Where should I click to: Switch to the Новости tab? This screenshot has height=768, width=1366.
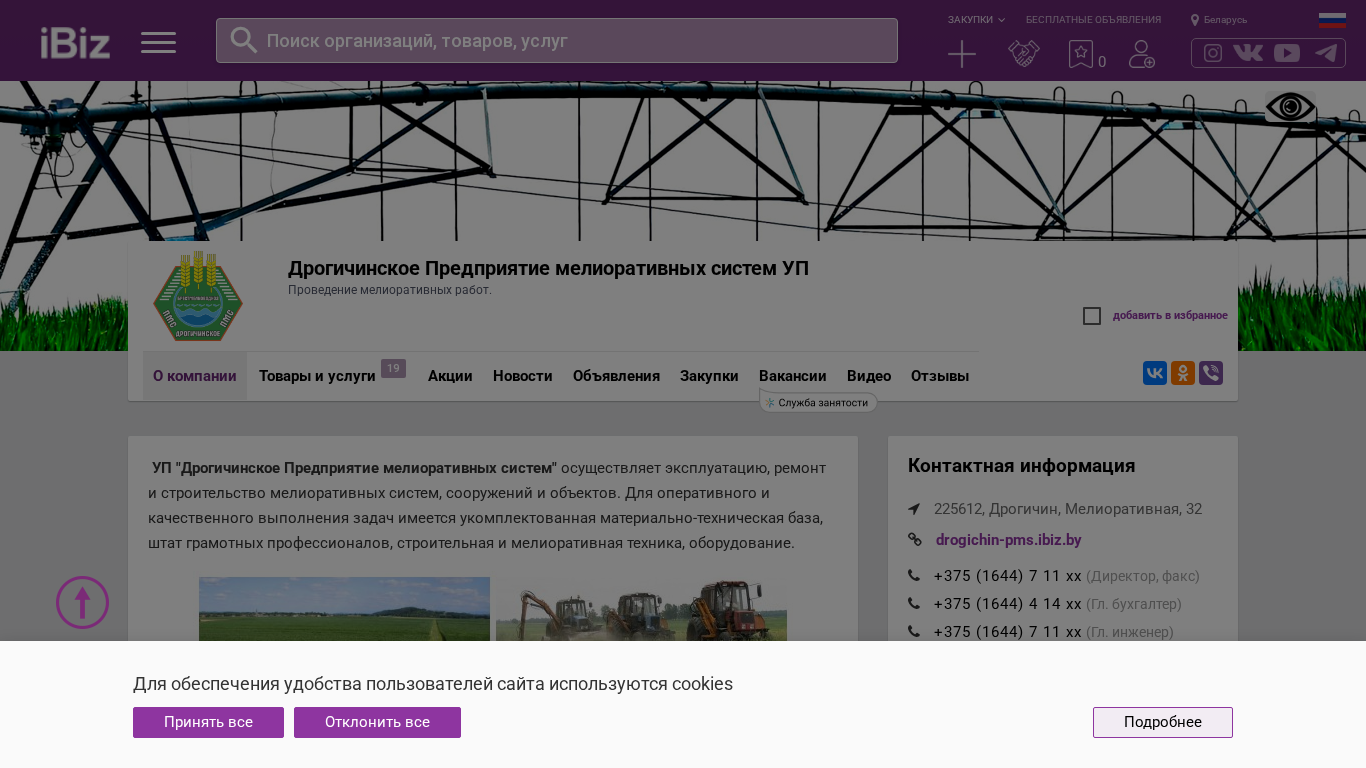(523, 376)
